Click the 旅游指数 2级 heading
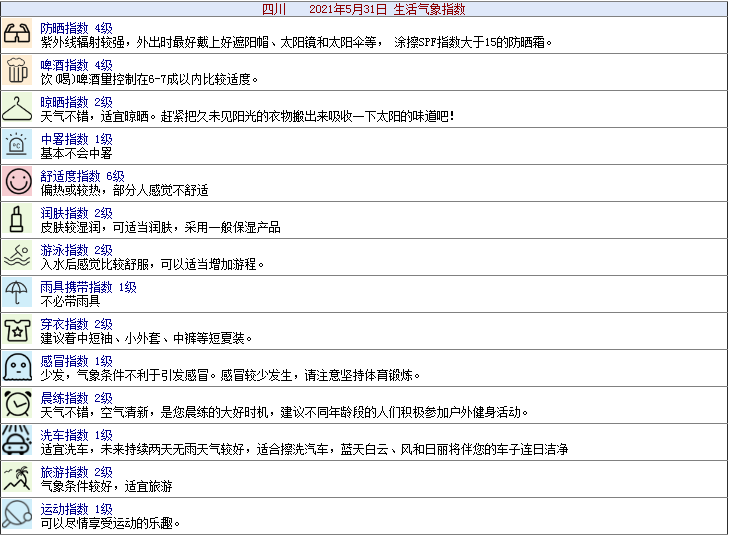The width and height of the screenshot is (732, 537). [x=76, y=472]
